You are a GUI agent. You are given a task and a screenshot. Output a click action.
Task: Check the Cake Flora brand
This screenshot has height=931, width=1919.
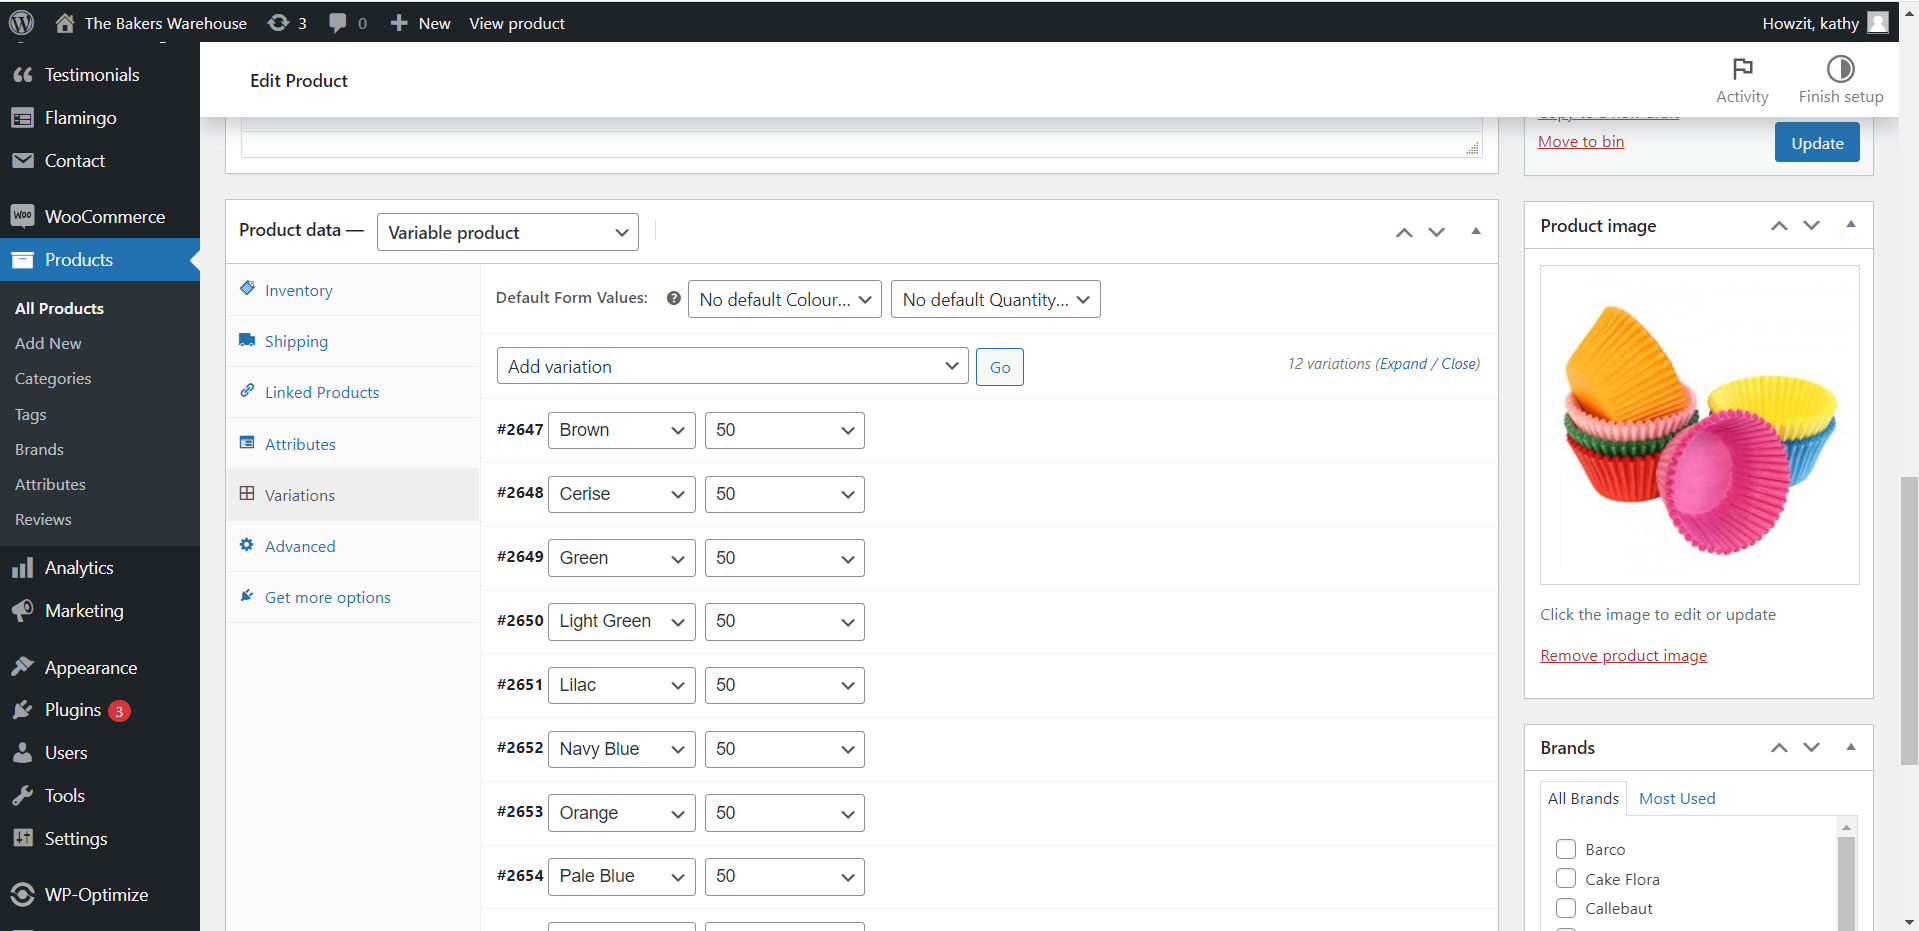[x=1566, y=879]
